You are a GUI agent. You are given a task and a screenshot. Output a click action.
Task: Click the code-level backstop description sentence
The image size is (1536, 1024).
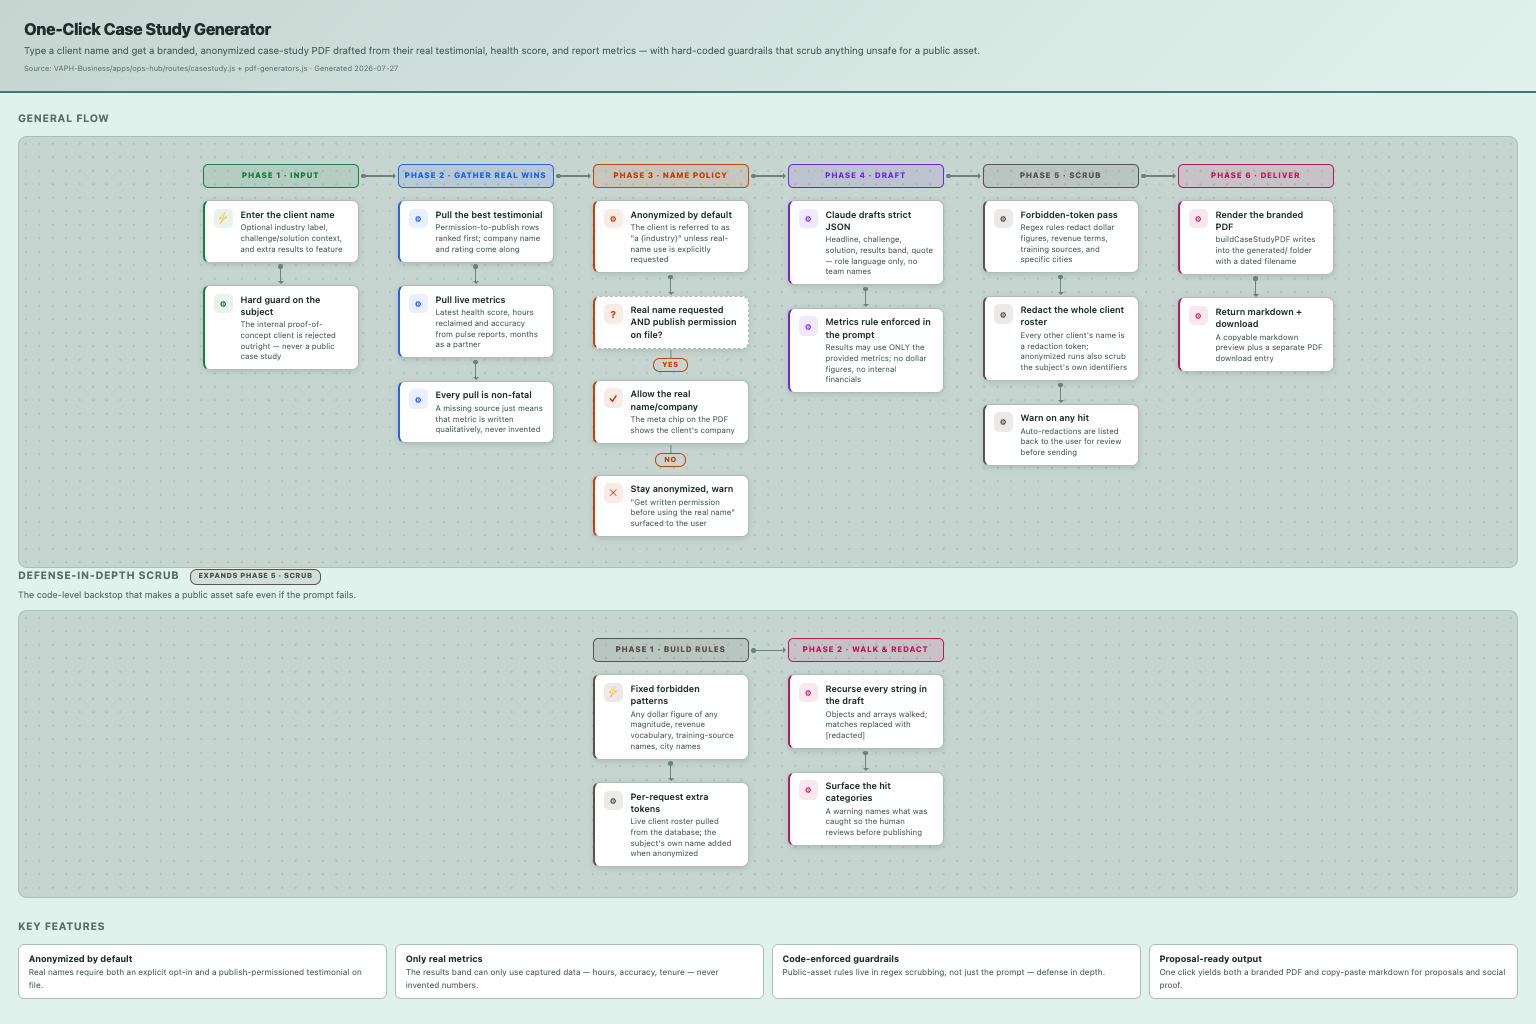pyautogui.click(x=187, y=595)
